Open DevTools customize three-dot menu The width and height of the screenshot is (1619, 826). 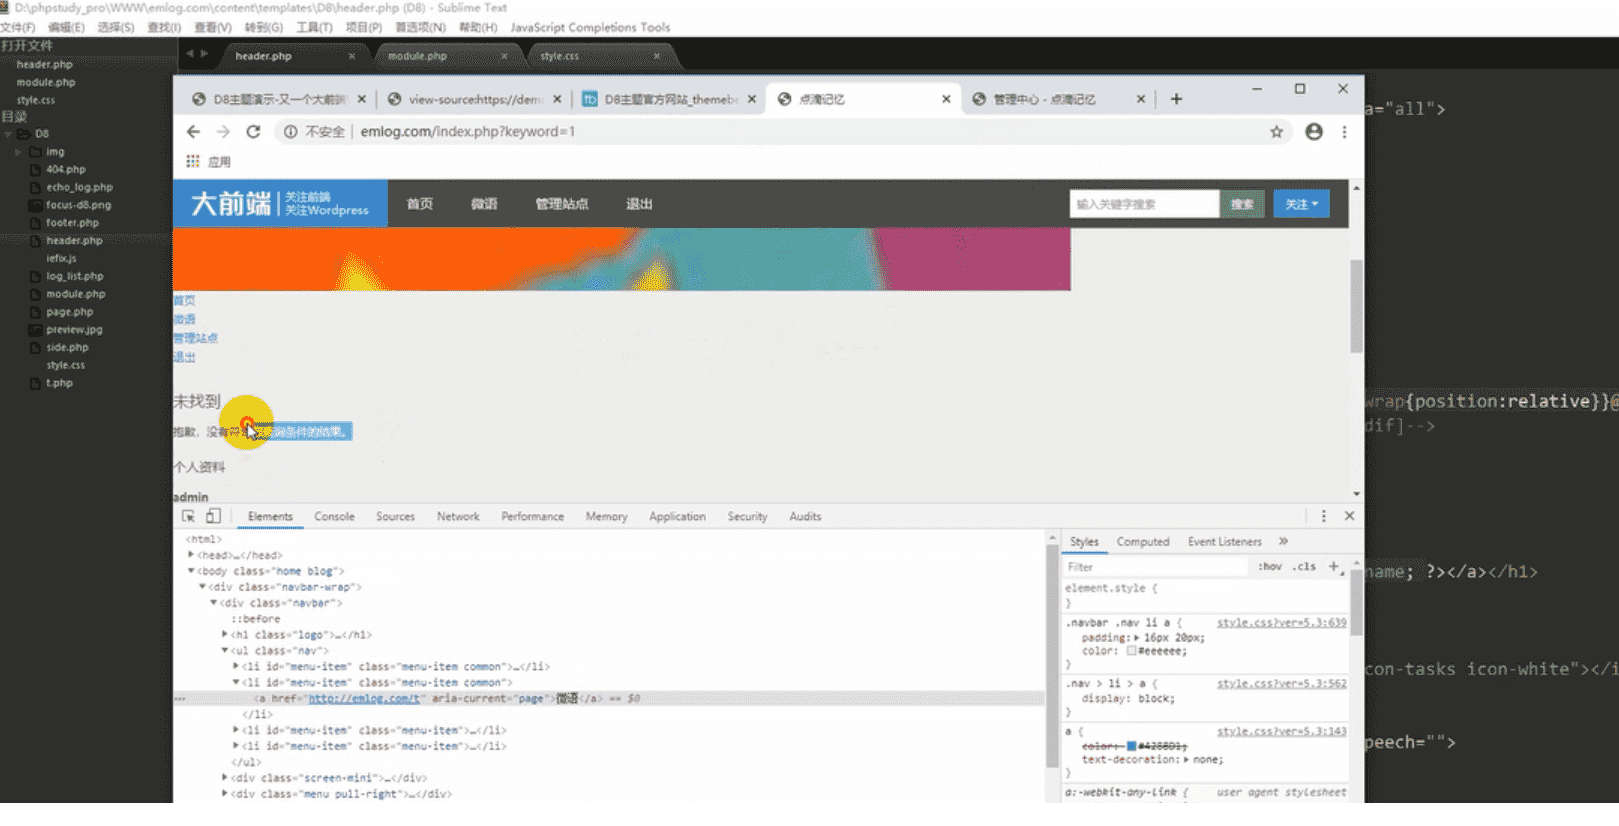coord(1323,516)
